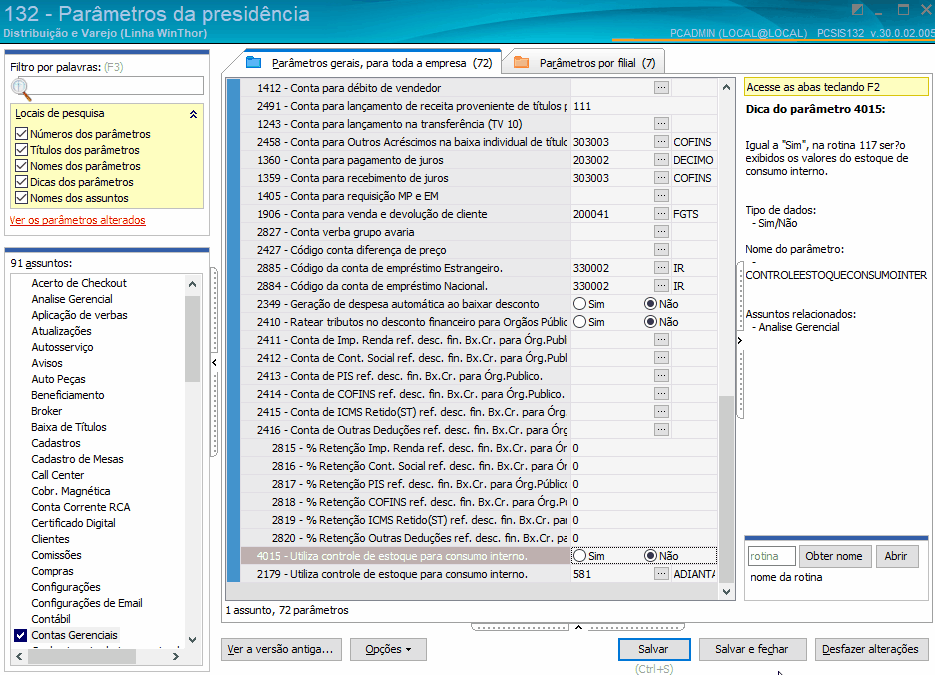Screen dimensions: 935x675
Task: Open lookup button for parameter 2414
Action: (x=661, y=394)
